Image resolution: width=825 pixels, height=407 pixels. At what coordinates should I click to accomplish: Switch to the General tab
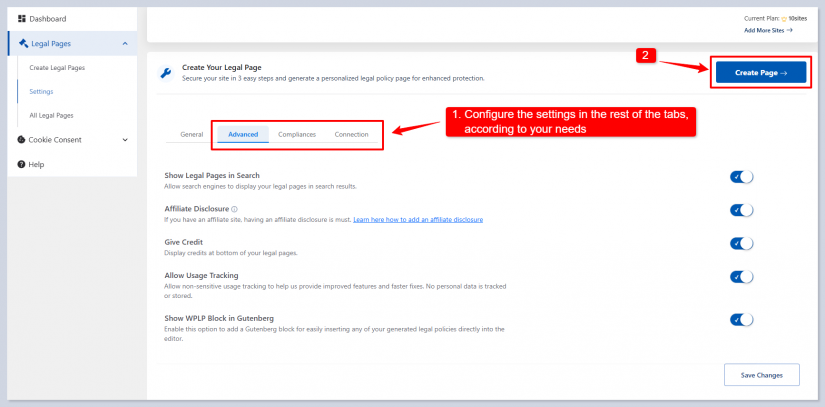[191, 134]
